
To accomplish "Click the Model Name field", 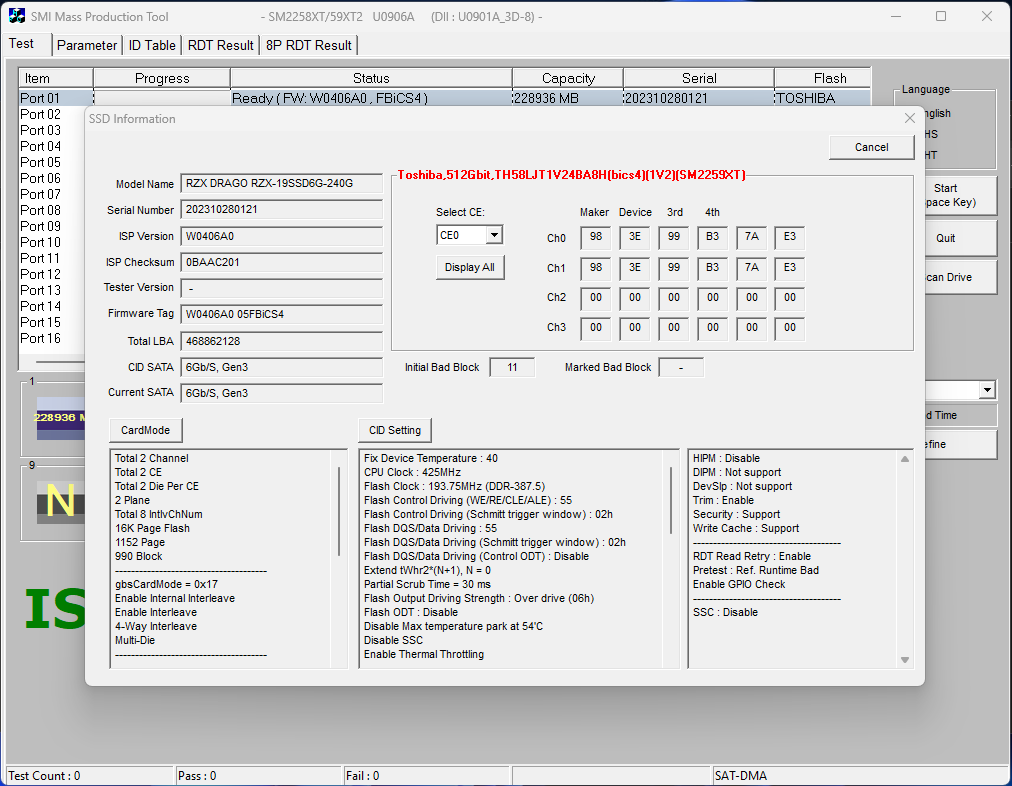I will tap(281, 184).
